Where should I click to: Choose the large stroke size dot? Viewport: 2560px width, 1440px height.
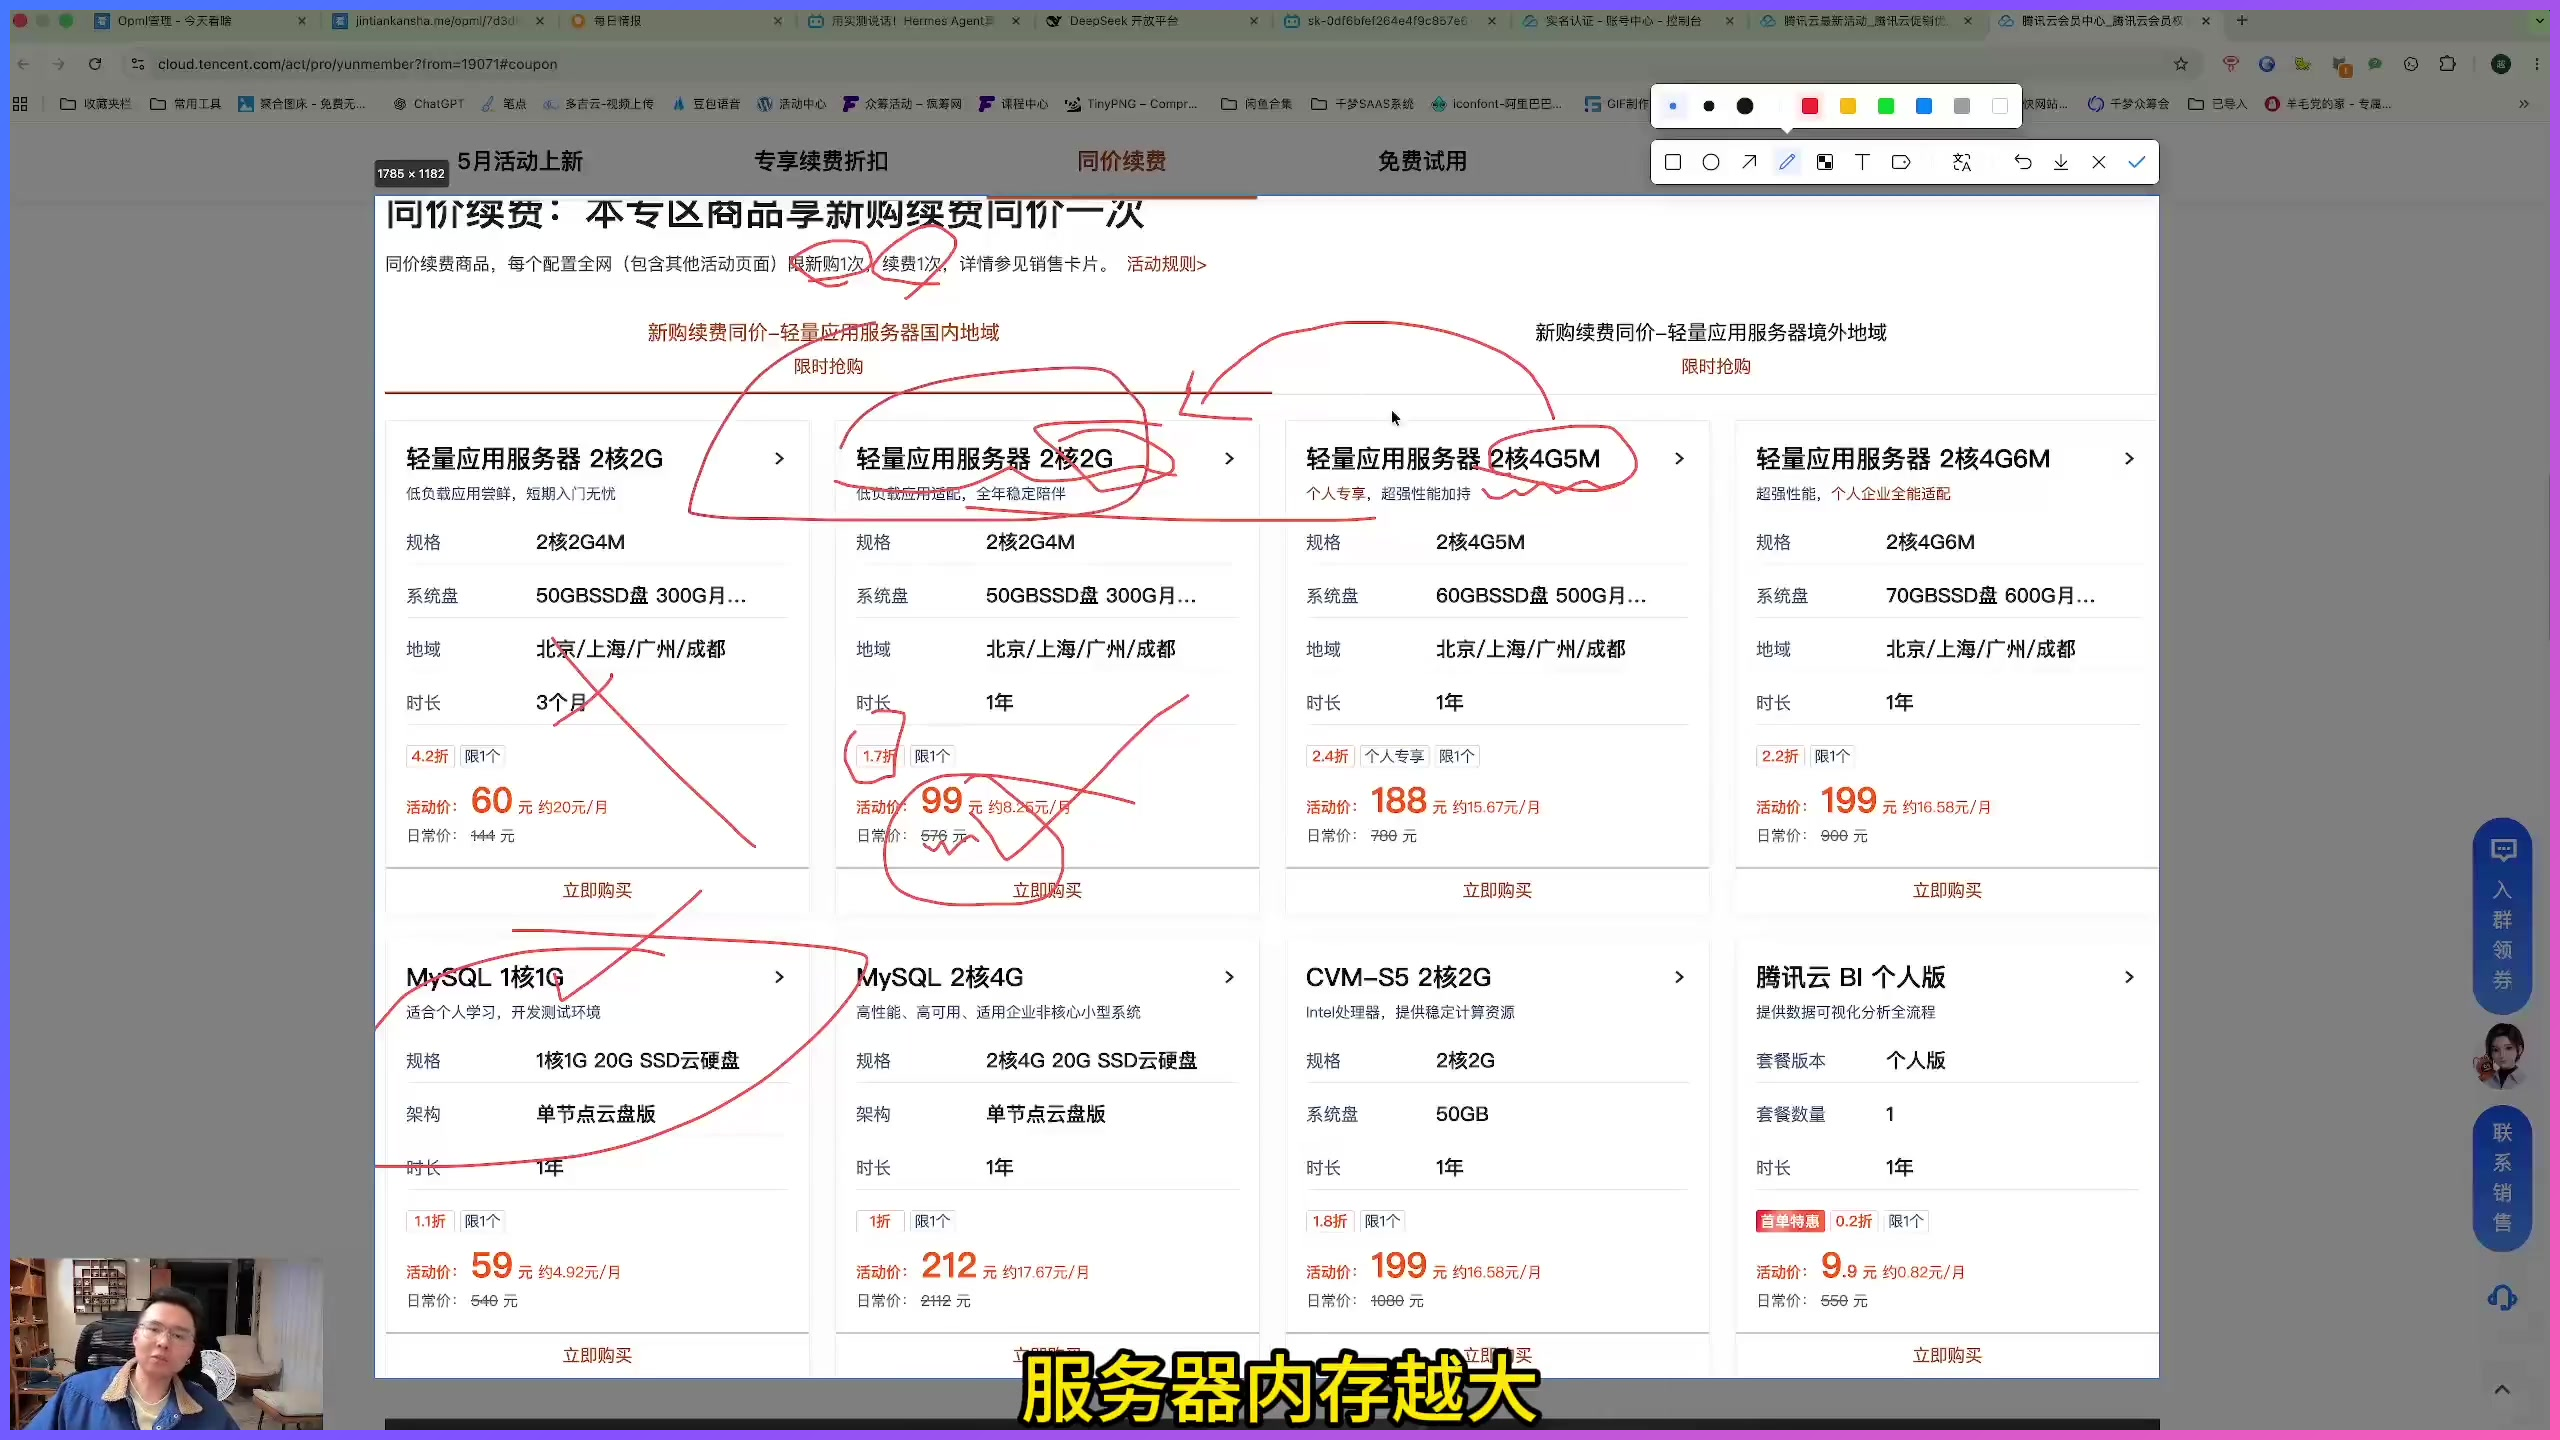point(1745,106)
